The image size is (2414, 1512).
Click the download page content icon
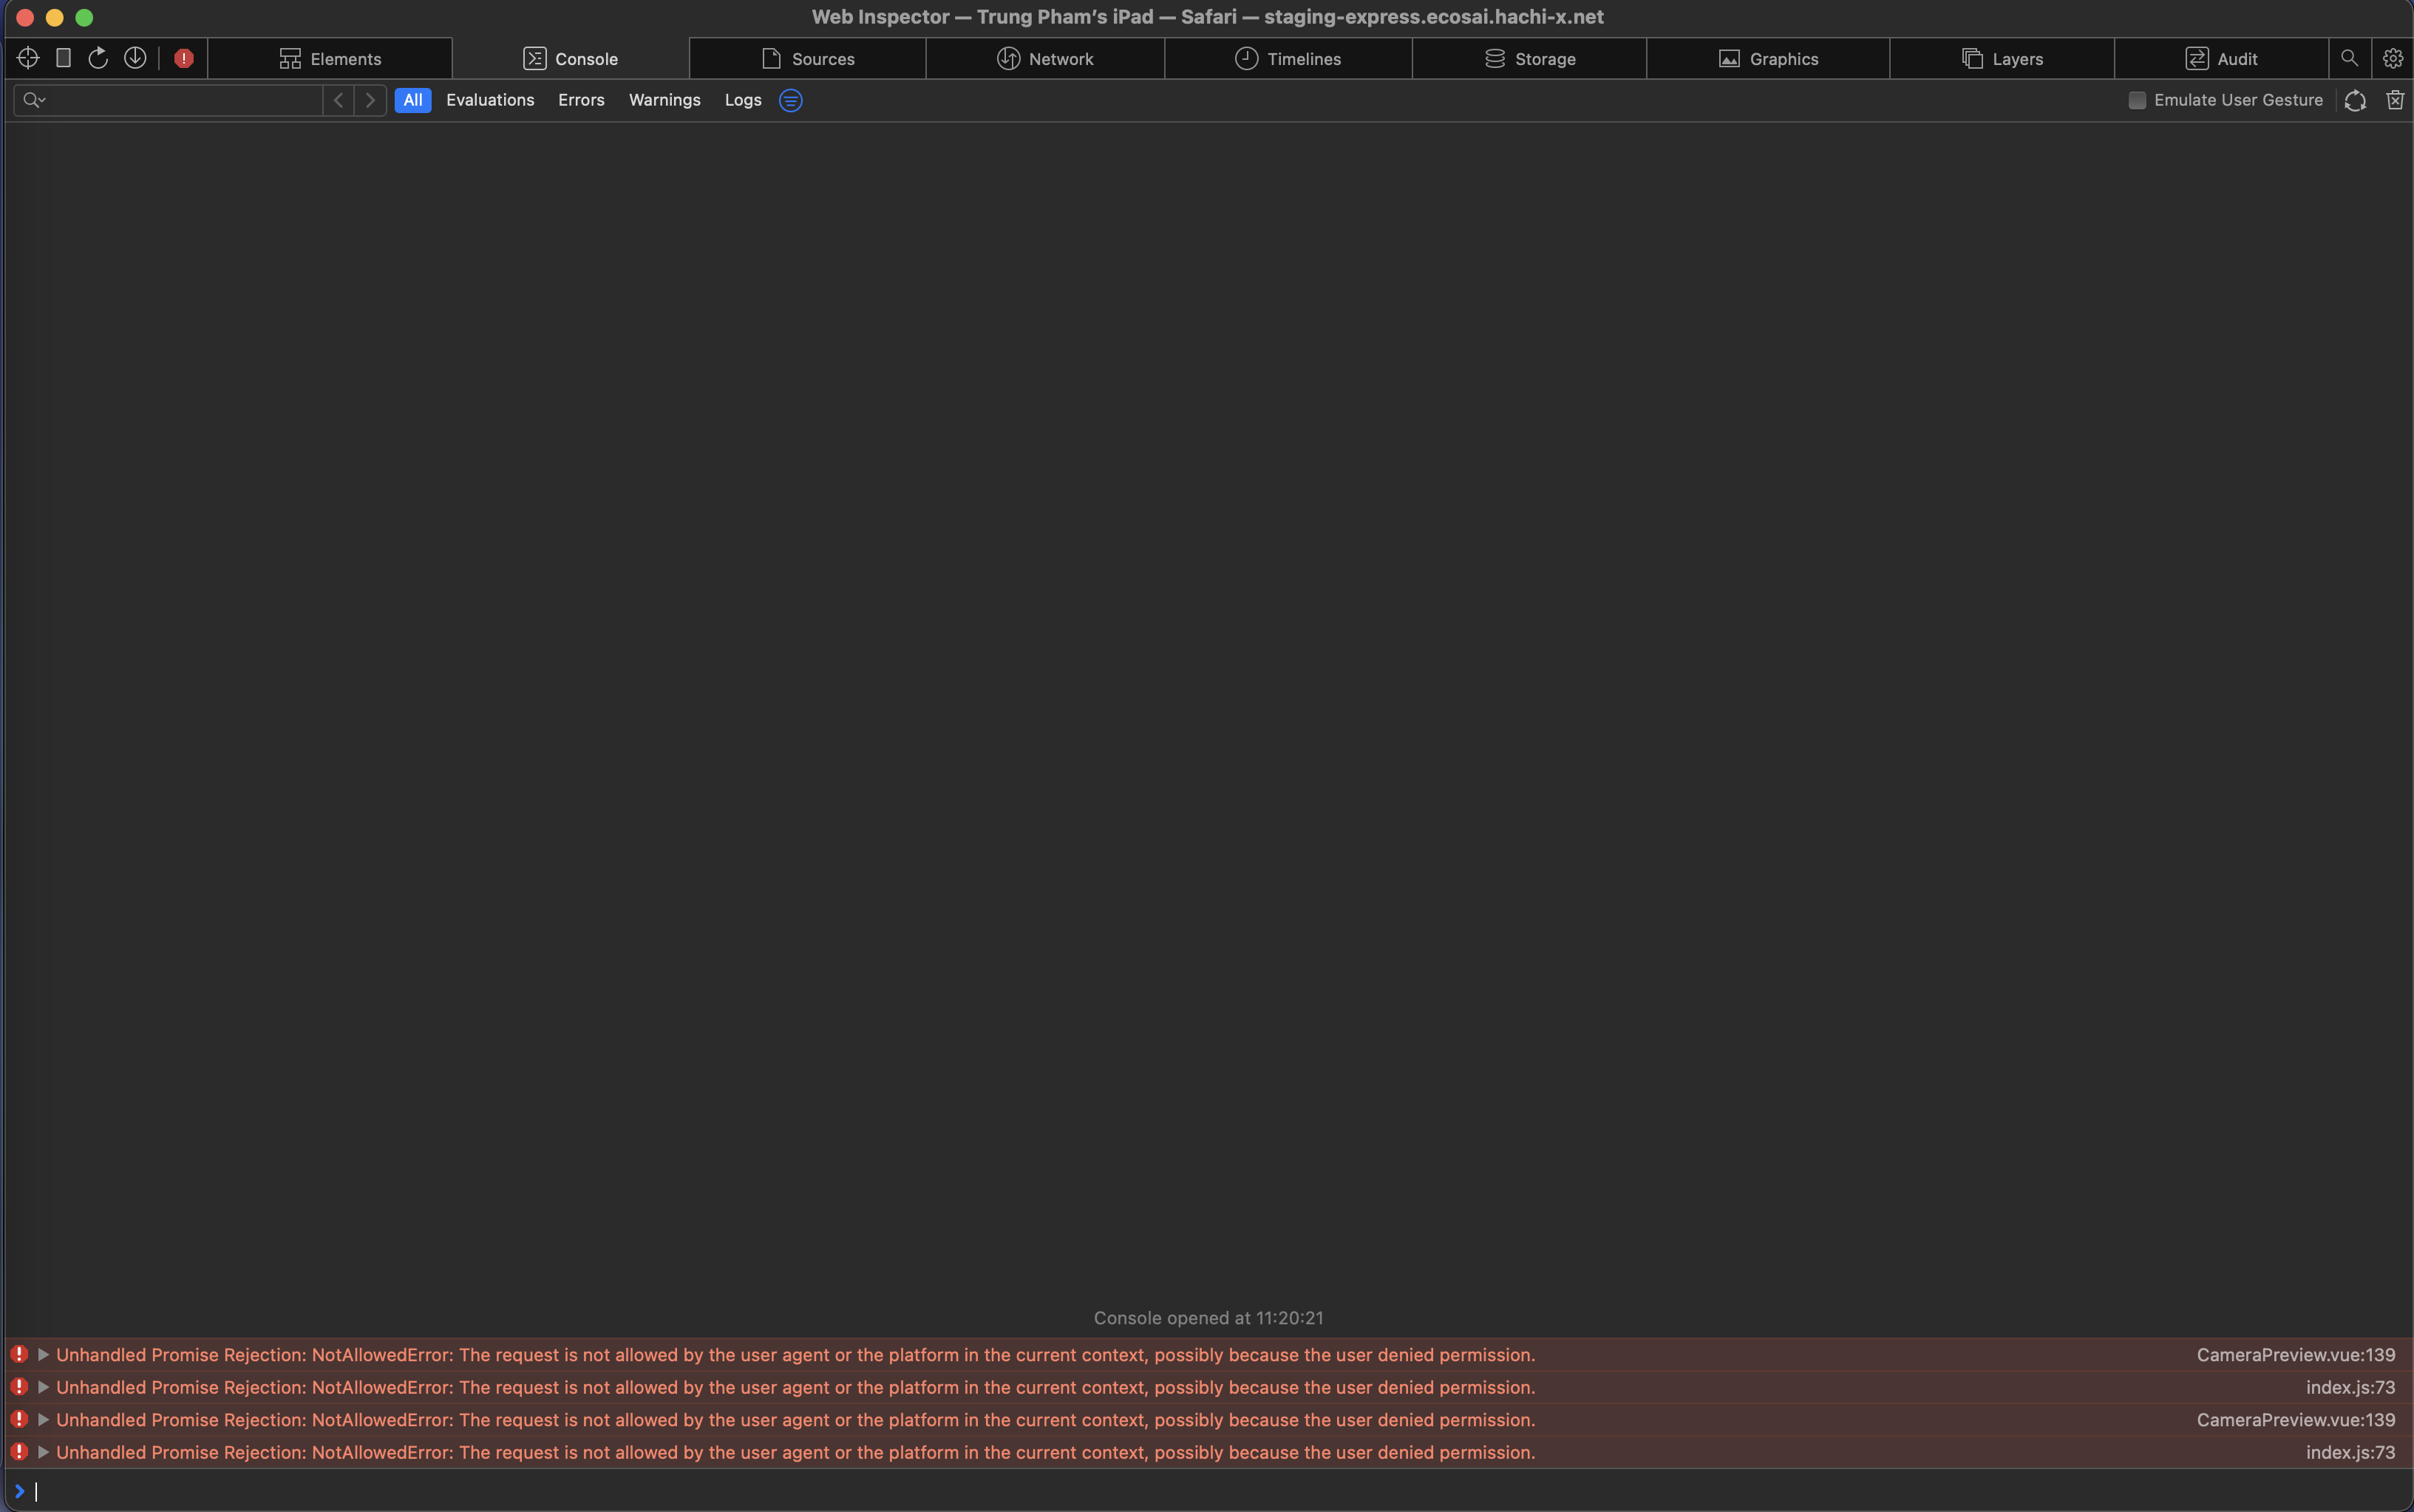pos(135,58)
